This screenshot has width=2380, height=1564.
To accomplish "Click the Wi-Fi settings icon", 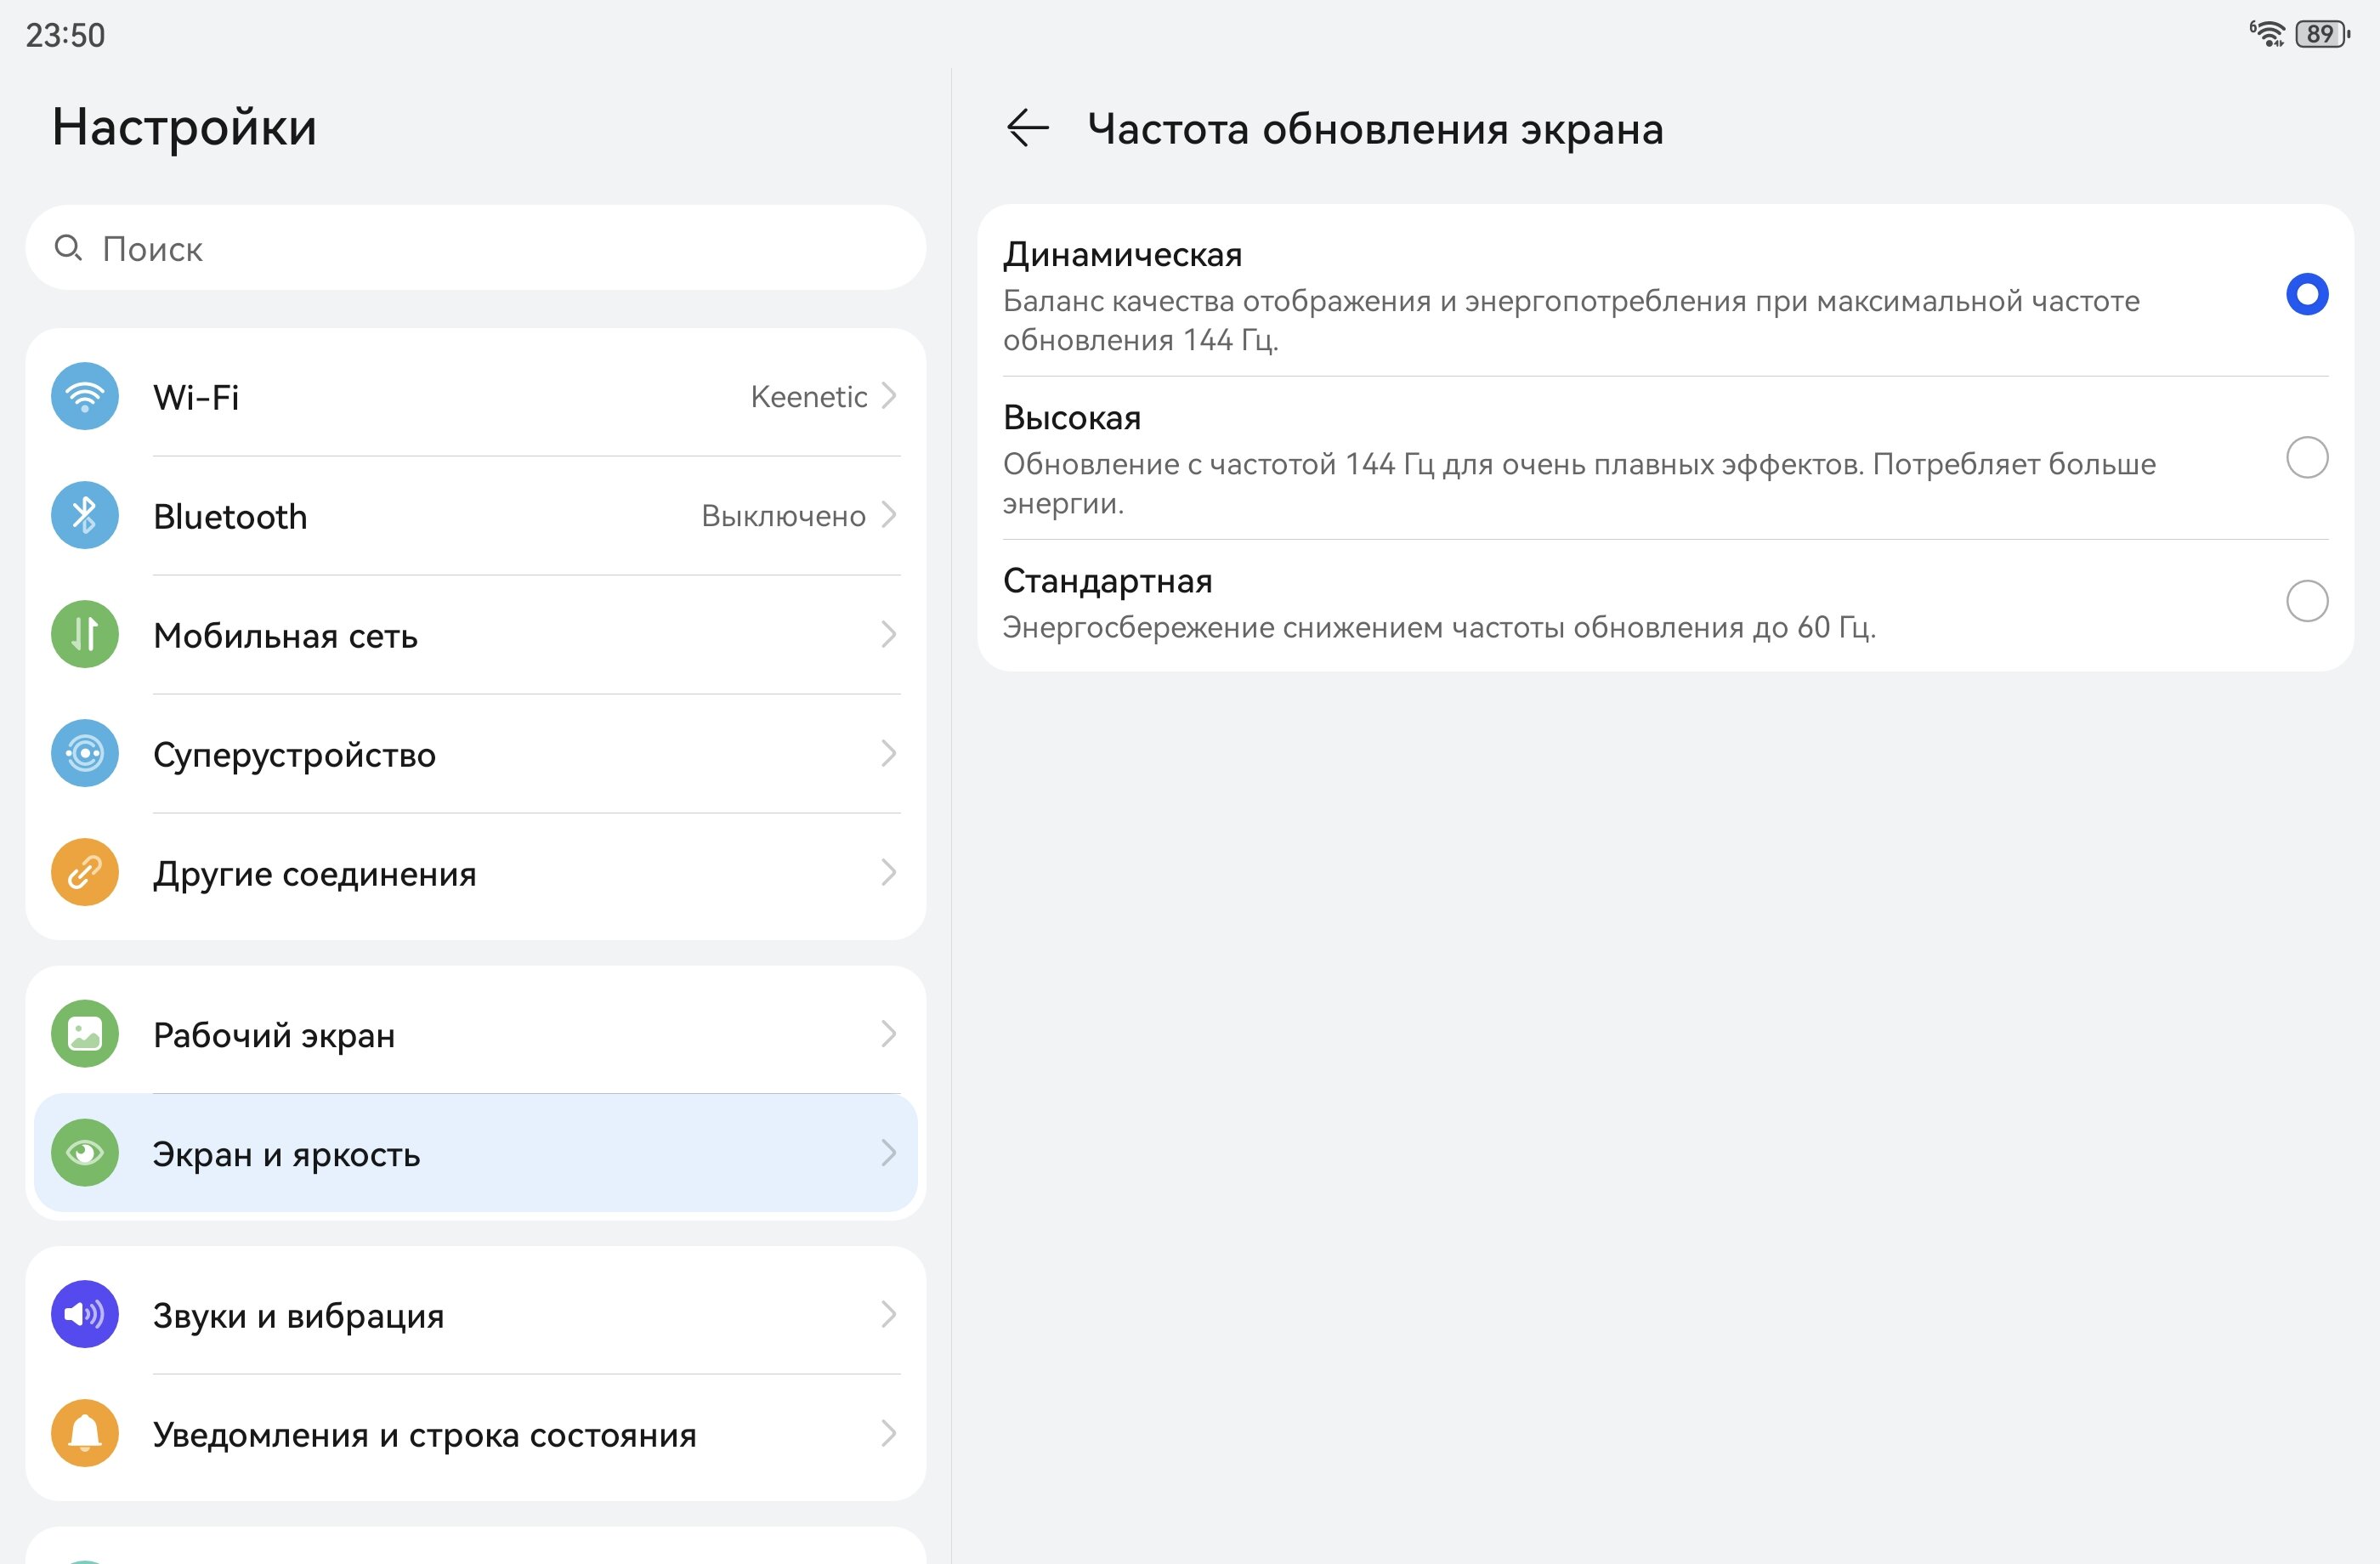I will [x=85, y=396].
